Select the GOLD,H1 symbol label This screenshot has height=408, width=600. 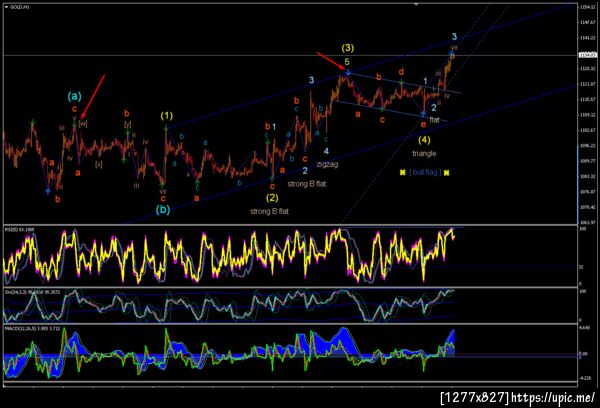19,7
